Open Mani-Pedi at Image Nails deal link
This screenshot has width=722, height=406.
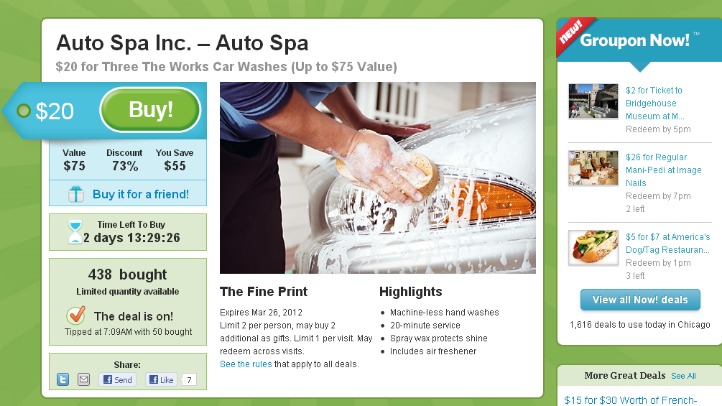pos(663,170)
